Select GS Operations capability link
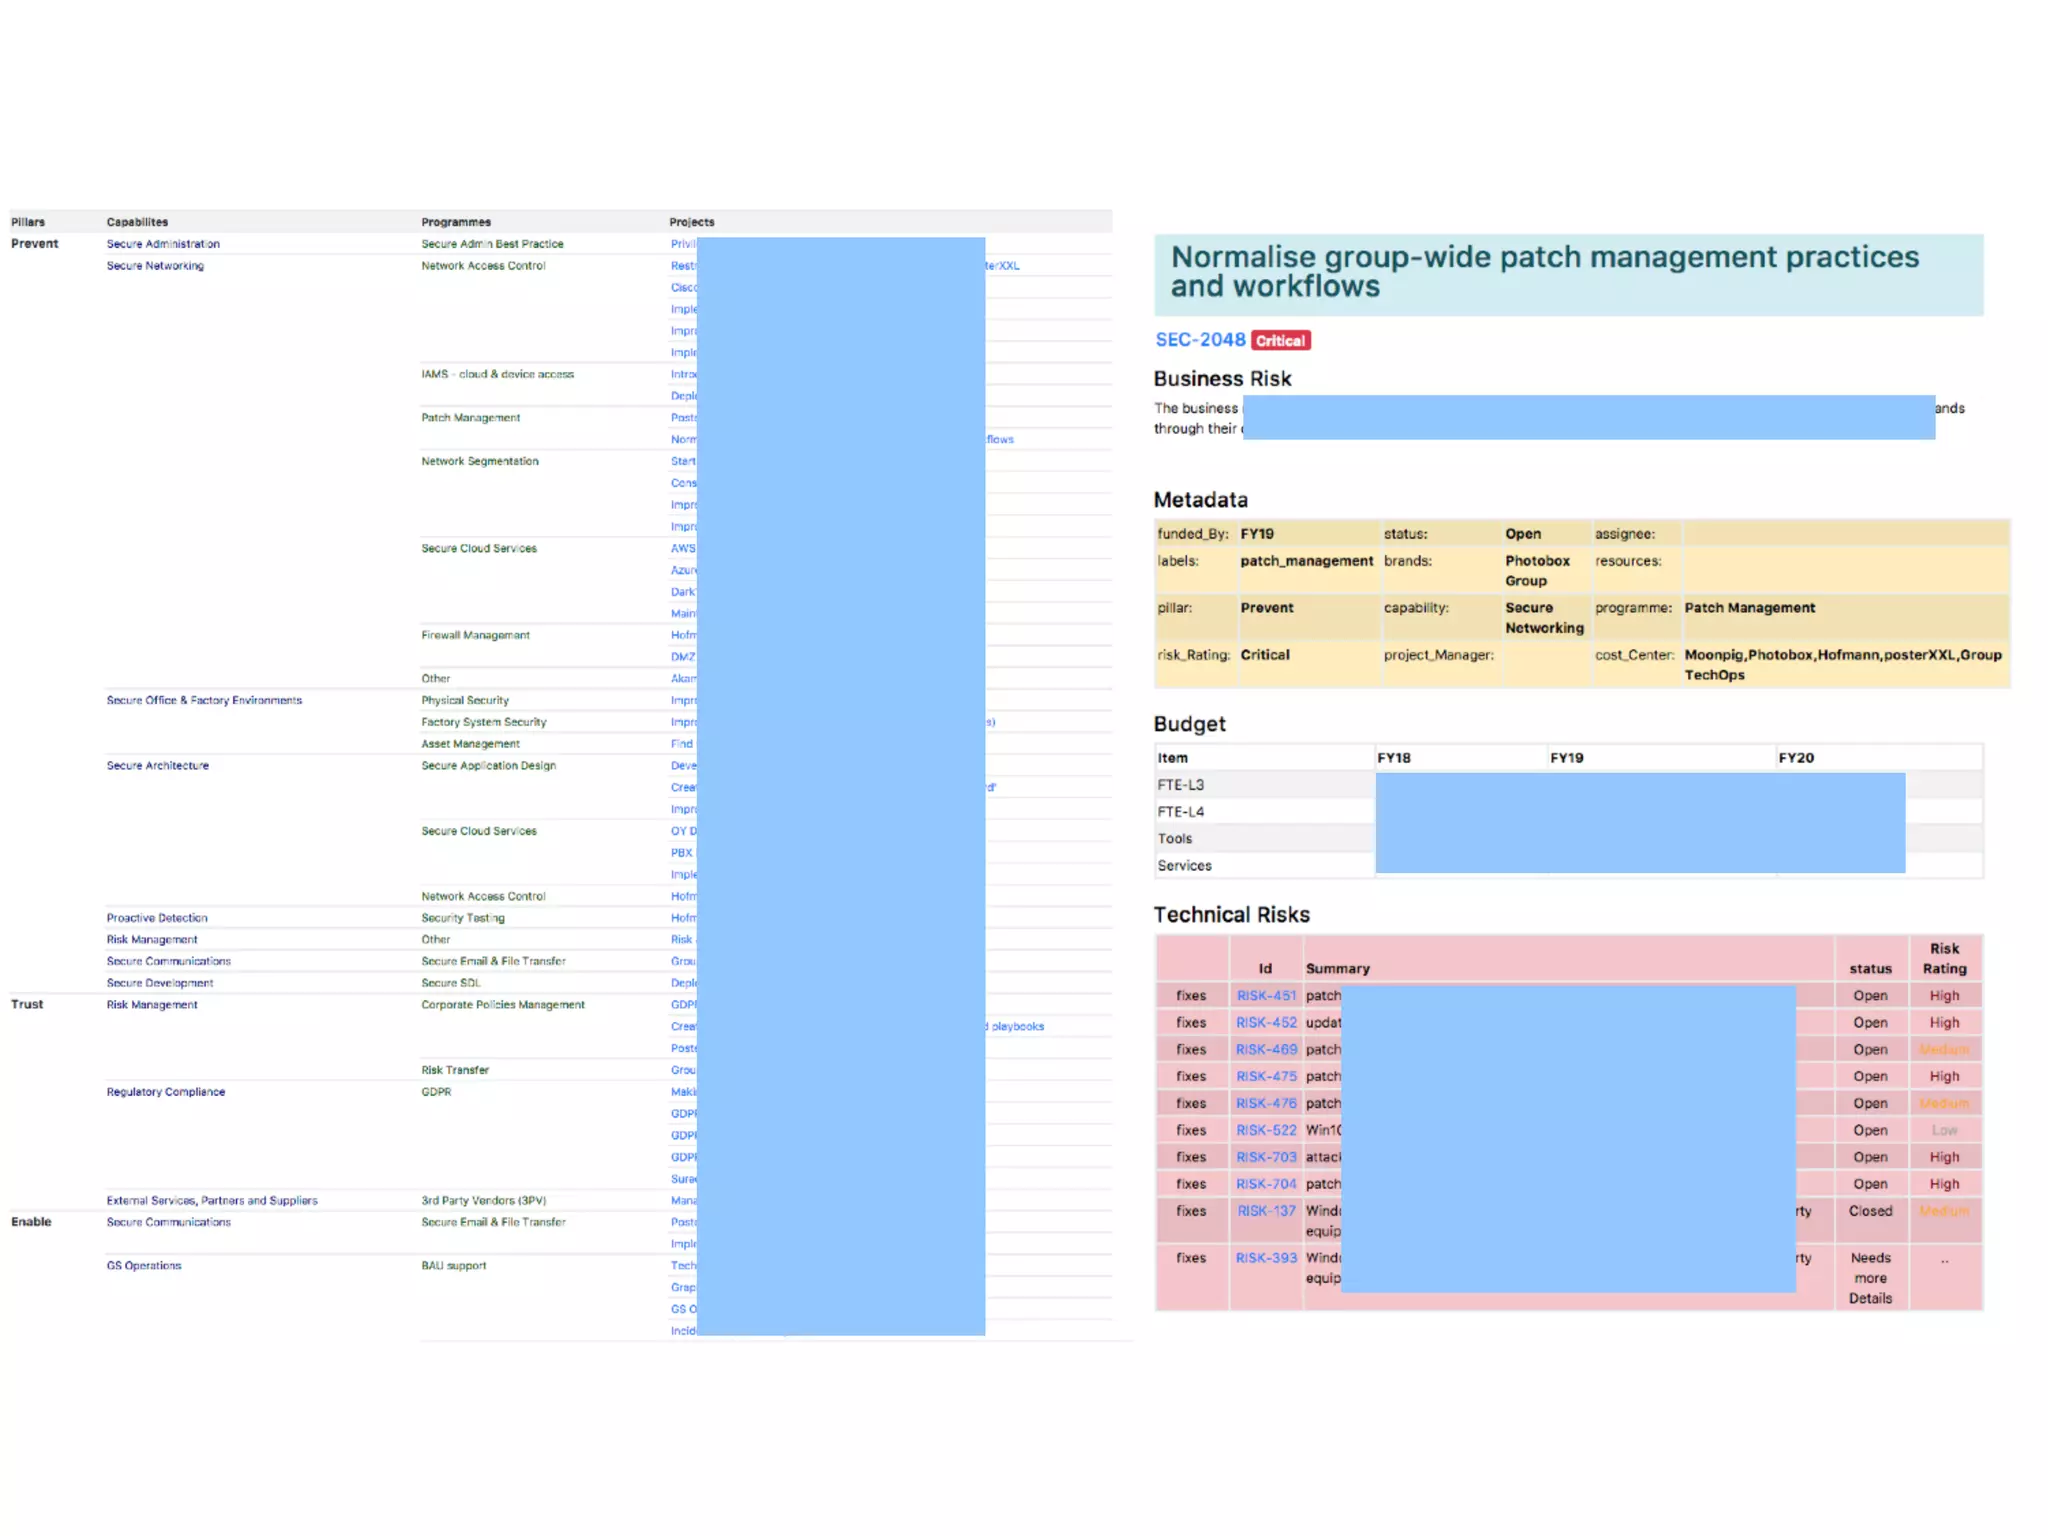 tap(144, 1266)
